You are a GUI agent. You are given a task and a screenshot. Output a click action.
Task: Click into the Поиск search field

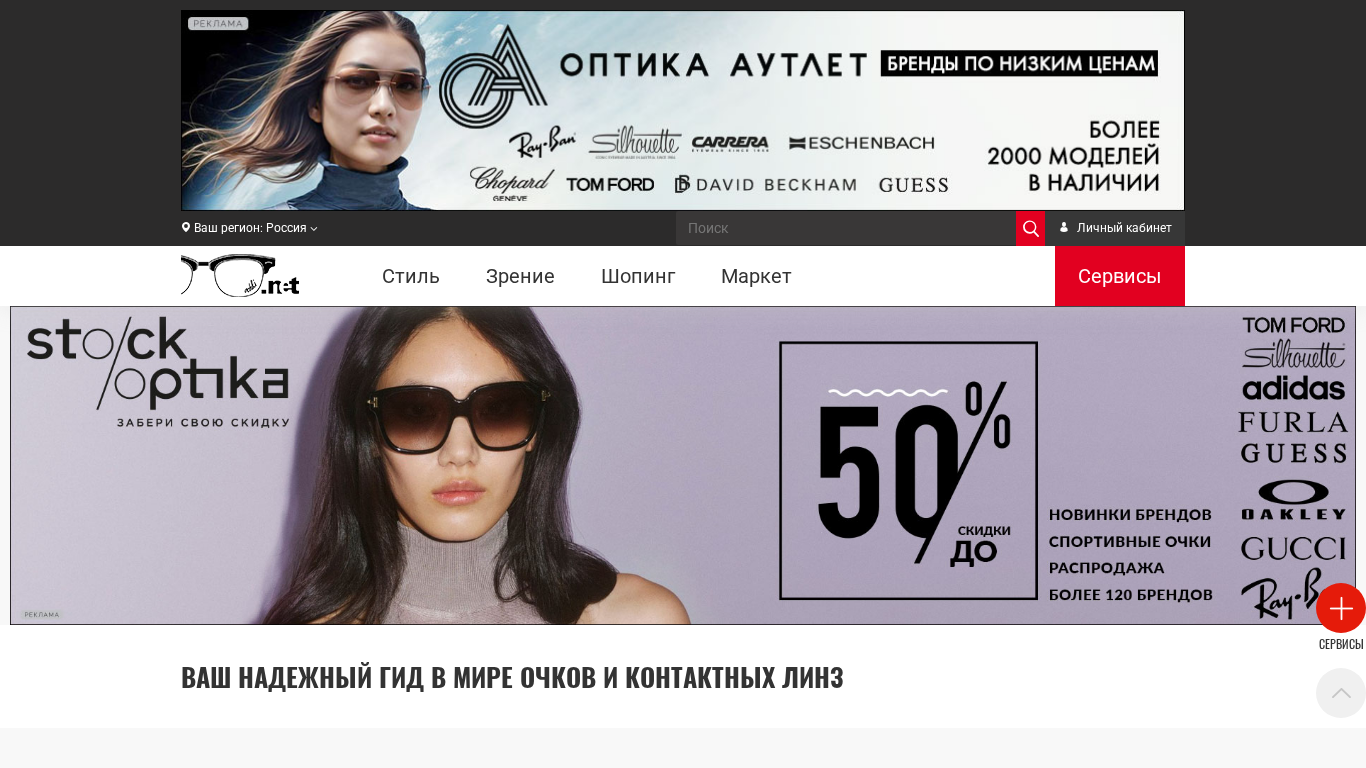tap(846, 228)
